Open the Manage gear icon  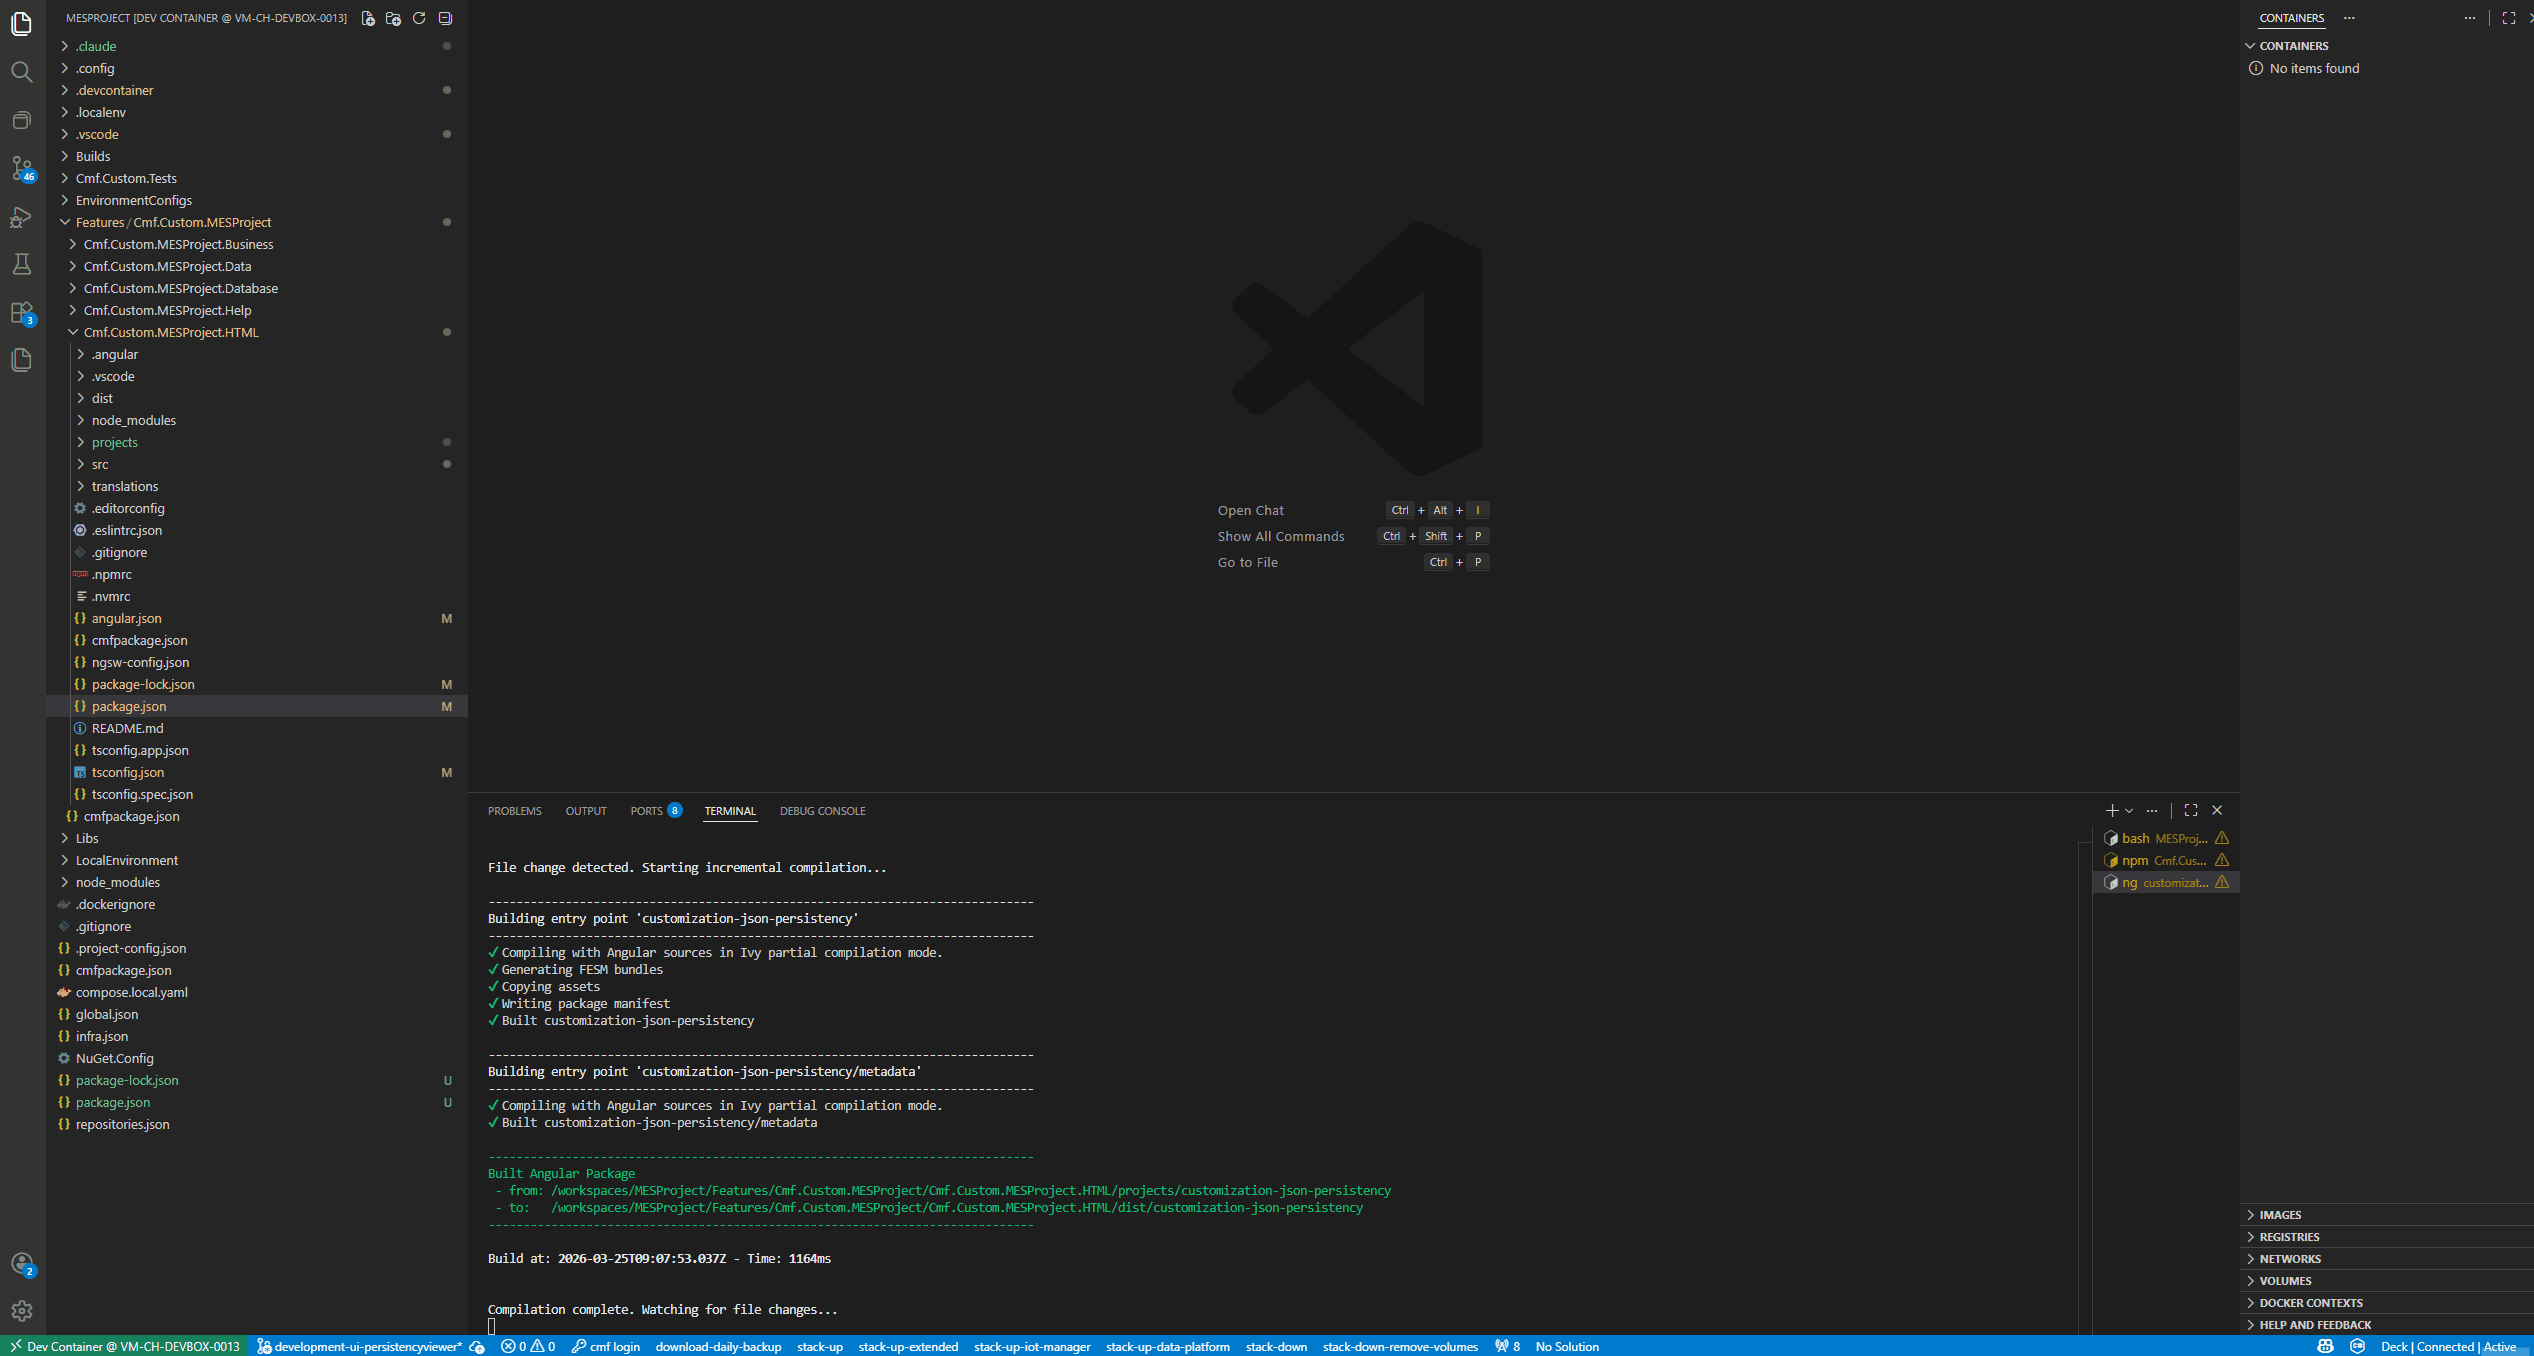[21, 1310]
